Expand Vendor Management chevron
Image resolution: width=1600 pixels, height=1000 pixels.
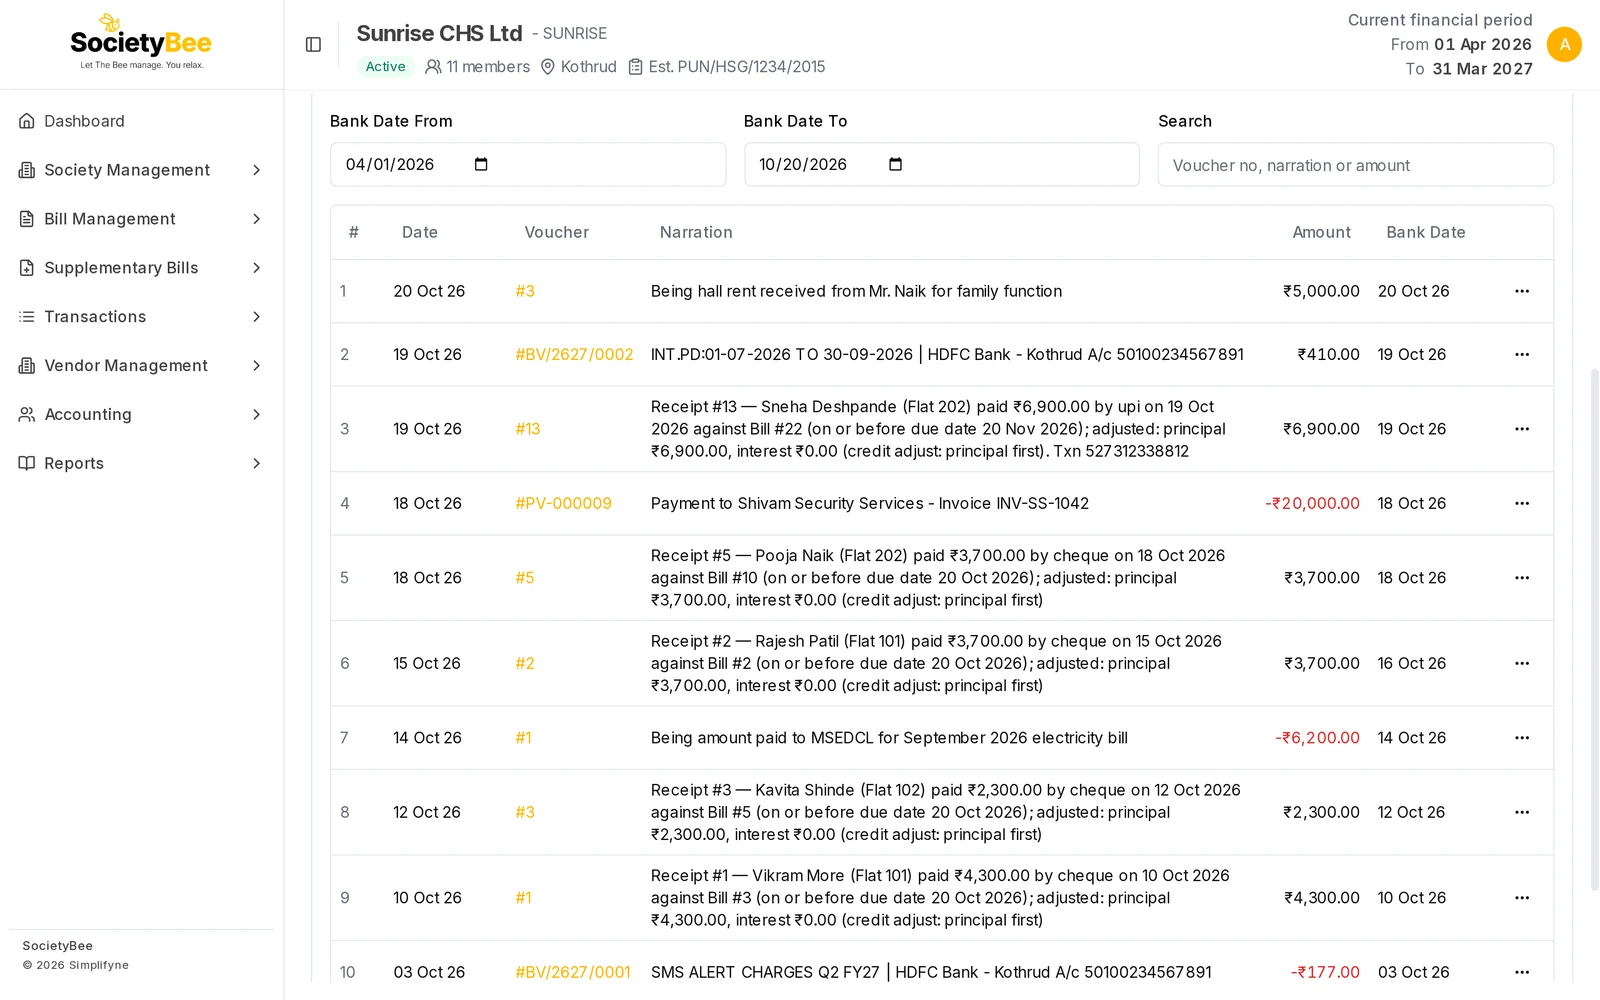pyautogui.click(x=256, y=366)
